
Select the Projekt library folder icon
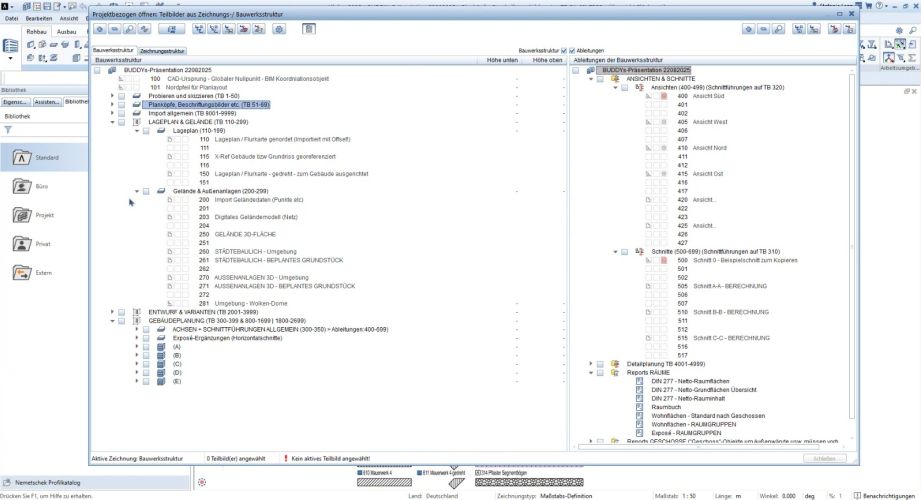tap(23, 215)
